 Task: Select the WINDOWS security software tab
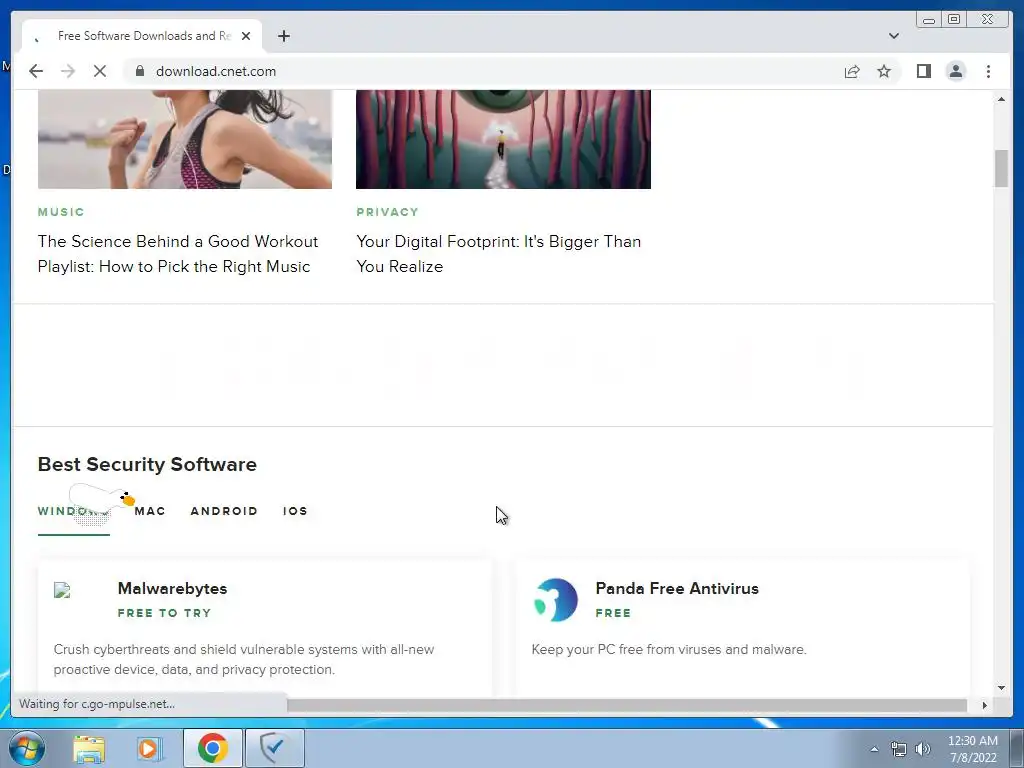73,511
